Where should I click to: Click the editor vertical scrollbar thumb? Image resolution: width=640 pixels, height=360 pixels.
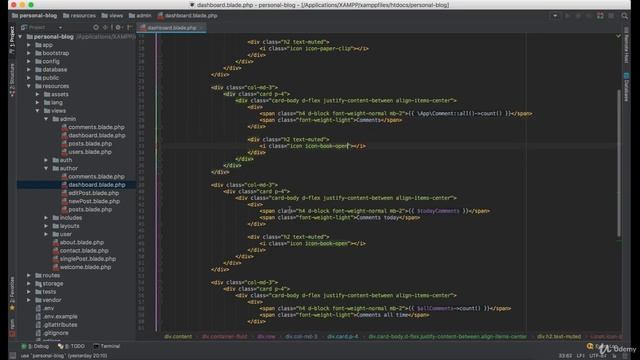[619, 162]
